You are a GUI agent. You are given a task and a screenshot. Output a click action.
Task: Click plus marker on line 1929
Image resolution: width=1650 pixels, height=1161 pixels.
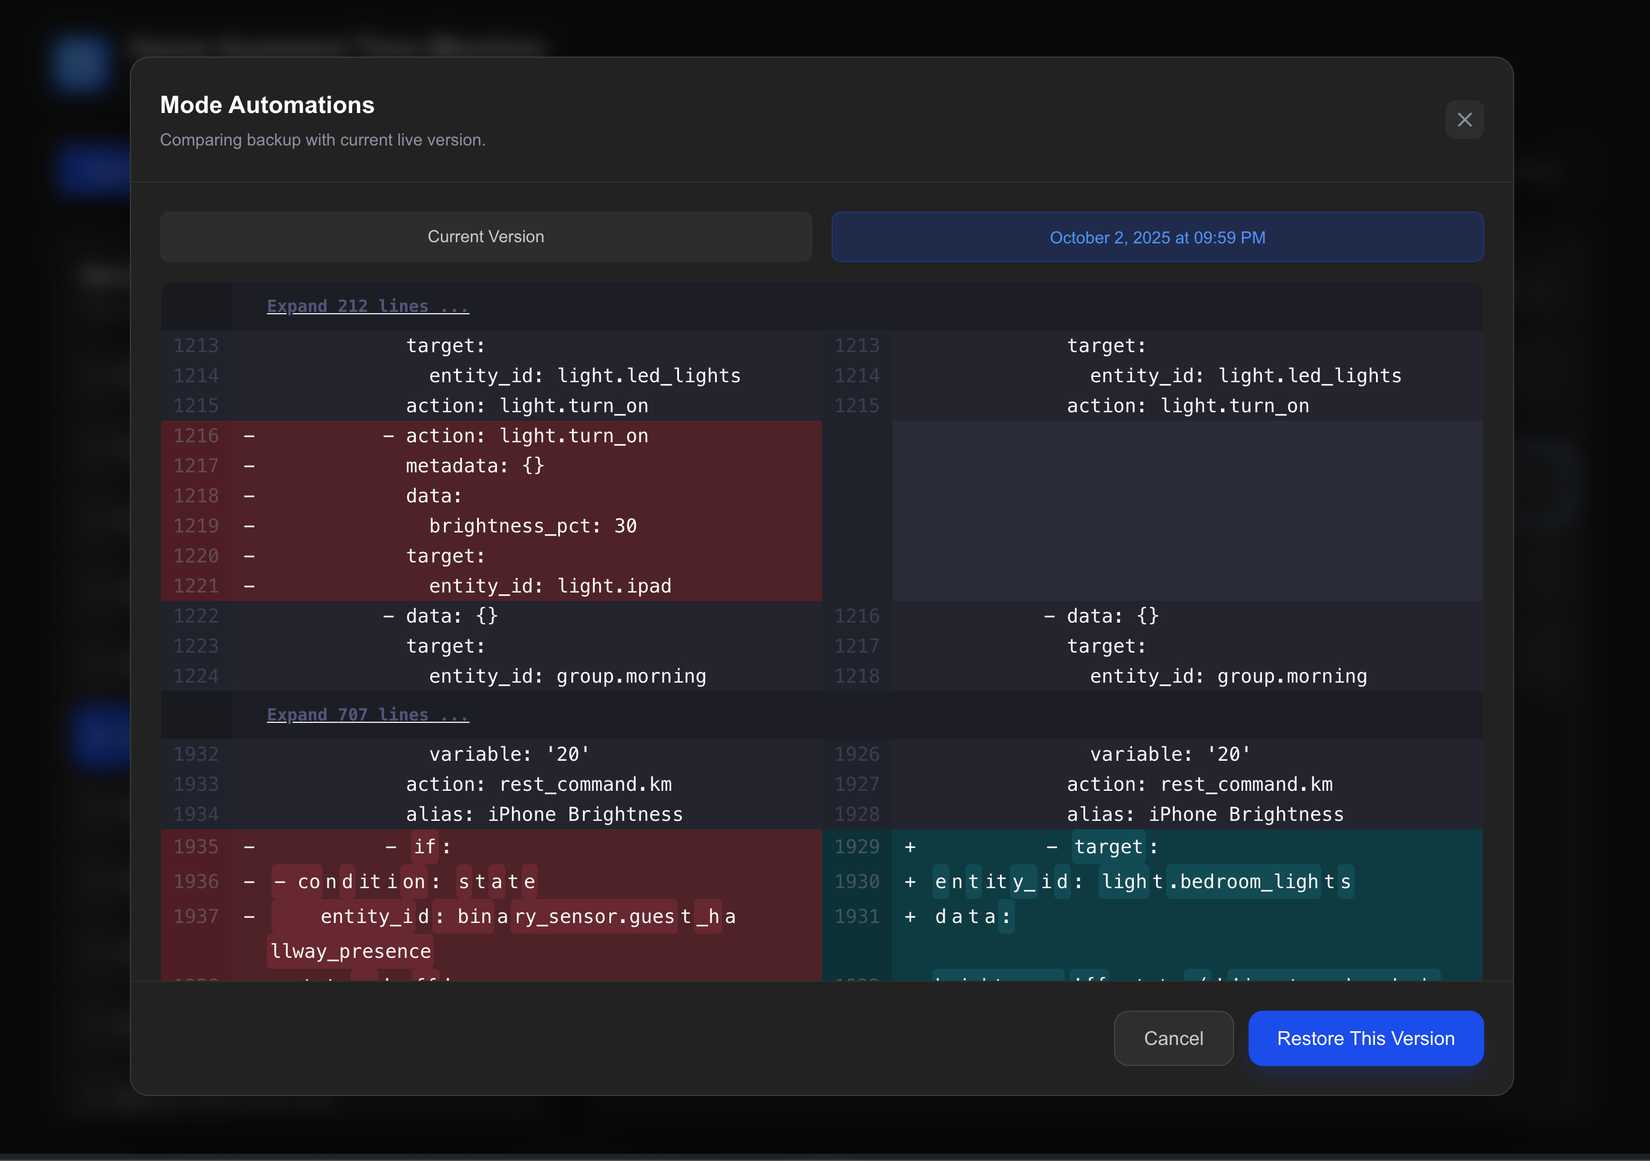[x=910, y=847]
